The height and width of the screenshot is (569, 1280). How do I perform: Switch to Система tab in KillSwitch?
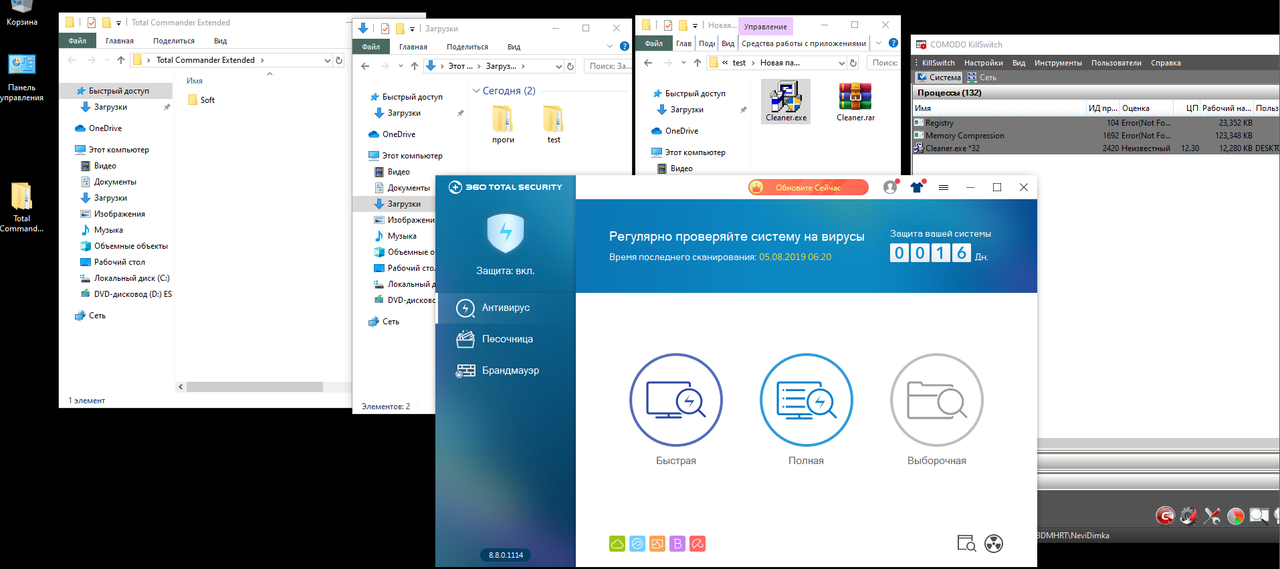pyautogui.click(x=938, y=77)
